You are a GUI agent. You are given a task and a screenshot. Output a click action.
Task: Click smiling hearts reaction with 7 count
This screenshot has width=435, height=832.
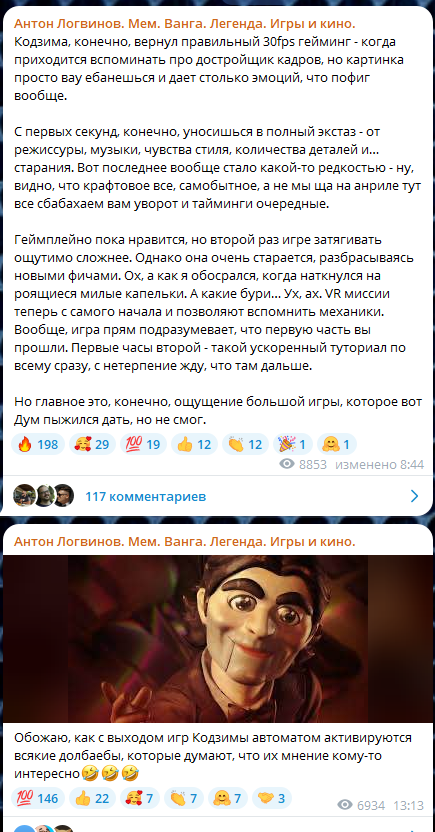[x=140, y=798]
